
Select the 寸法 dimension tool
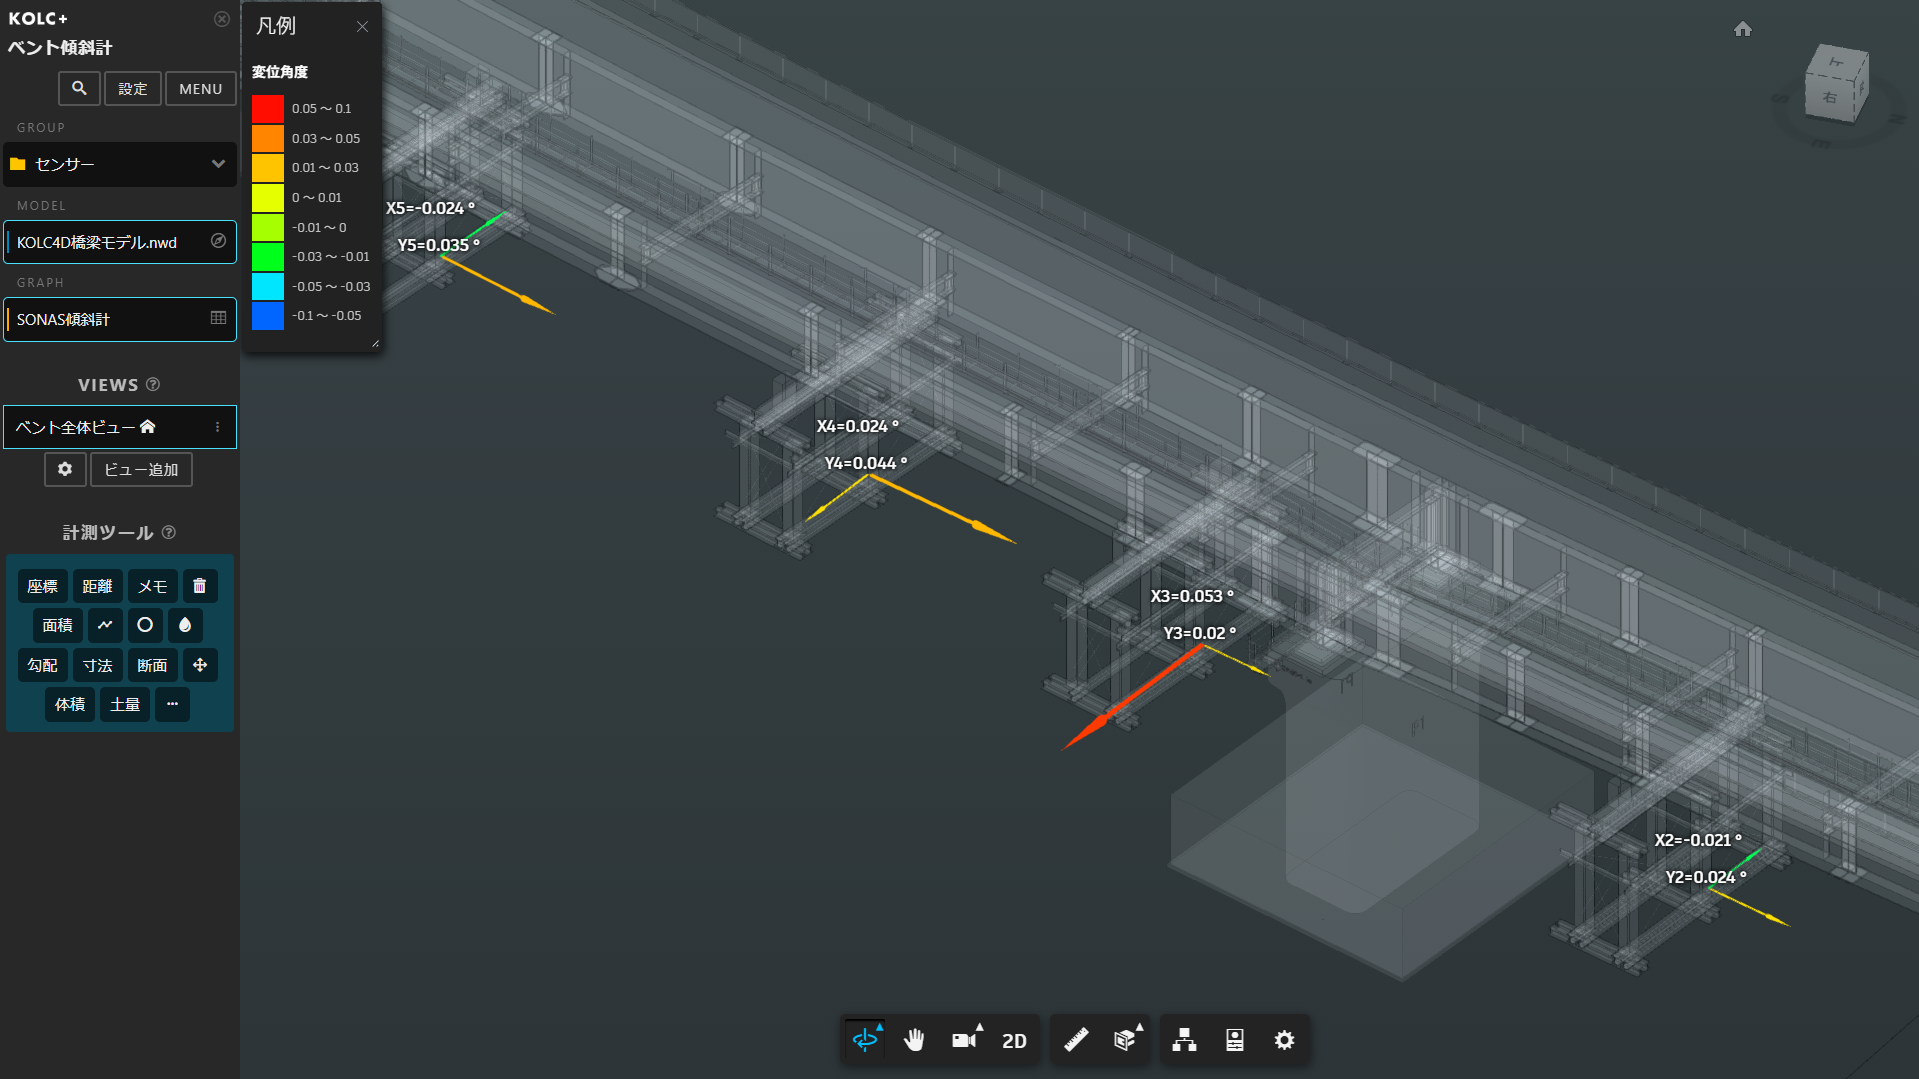97,665
